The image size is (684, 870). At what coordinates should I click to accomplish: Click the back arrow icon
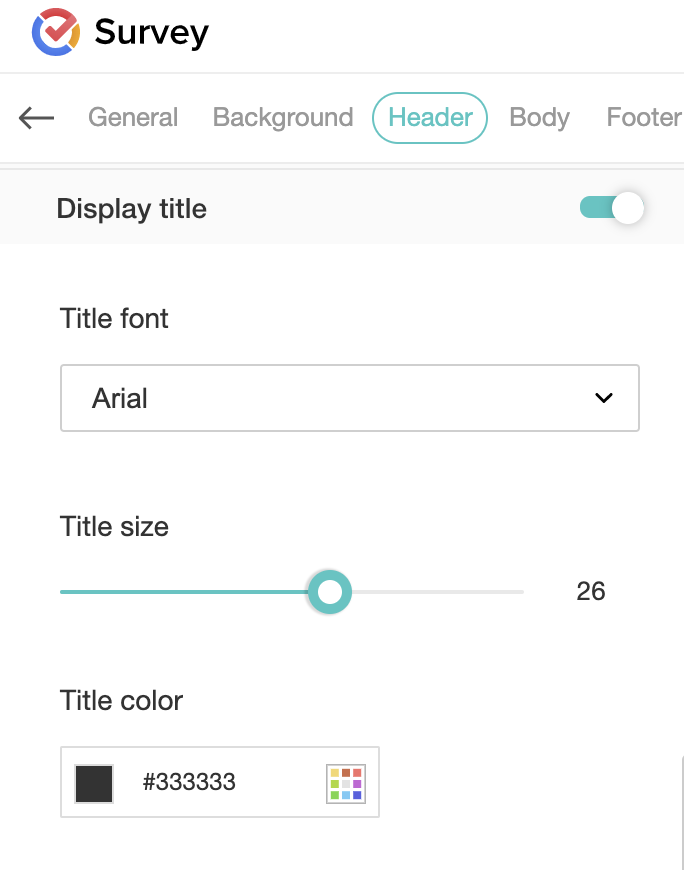36,118
